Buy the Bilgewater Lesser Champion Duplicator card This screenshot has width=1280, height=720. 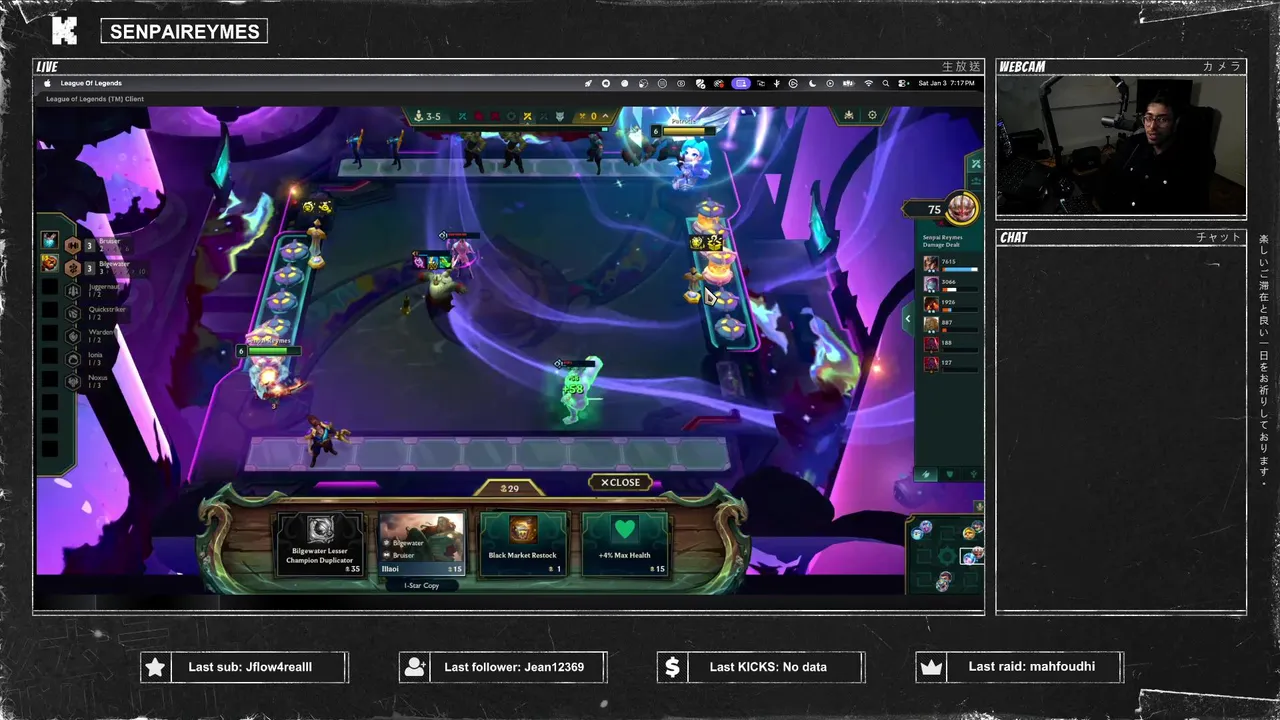320,544
